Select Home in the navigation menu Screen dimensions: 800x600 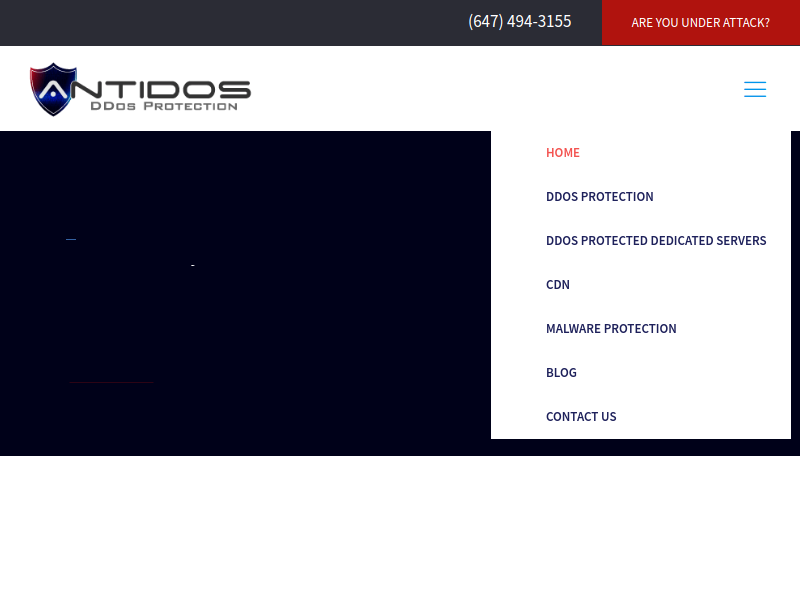pos(563,153)
